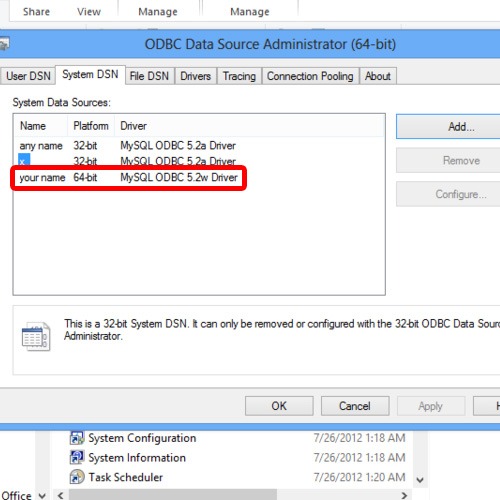
Task: Click the Task Scheduler shortcut icon
Action: (77, 477)
